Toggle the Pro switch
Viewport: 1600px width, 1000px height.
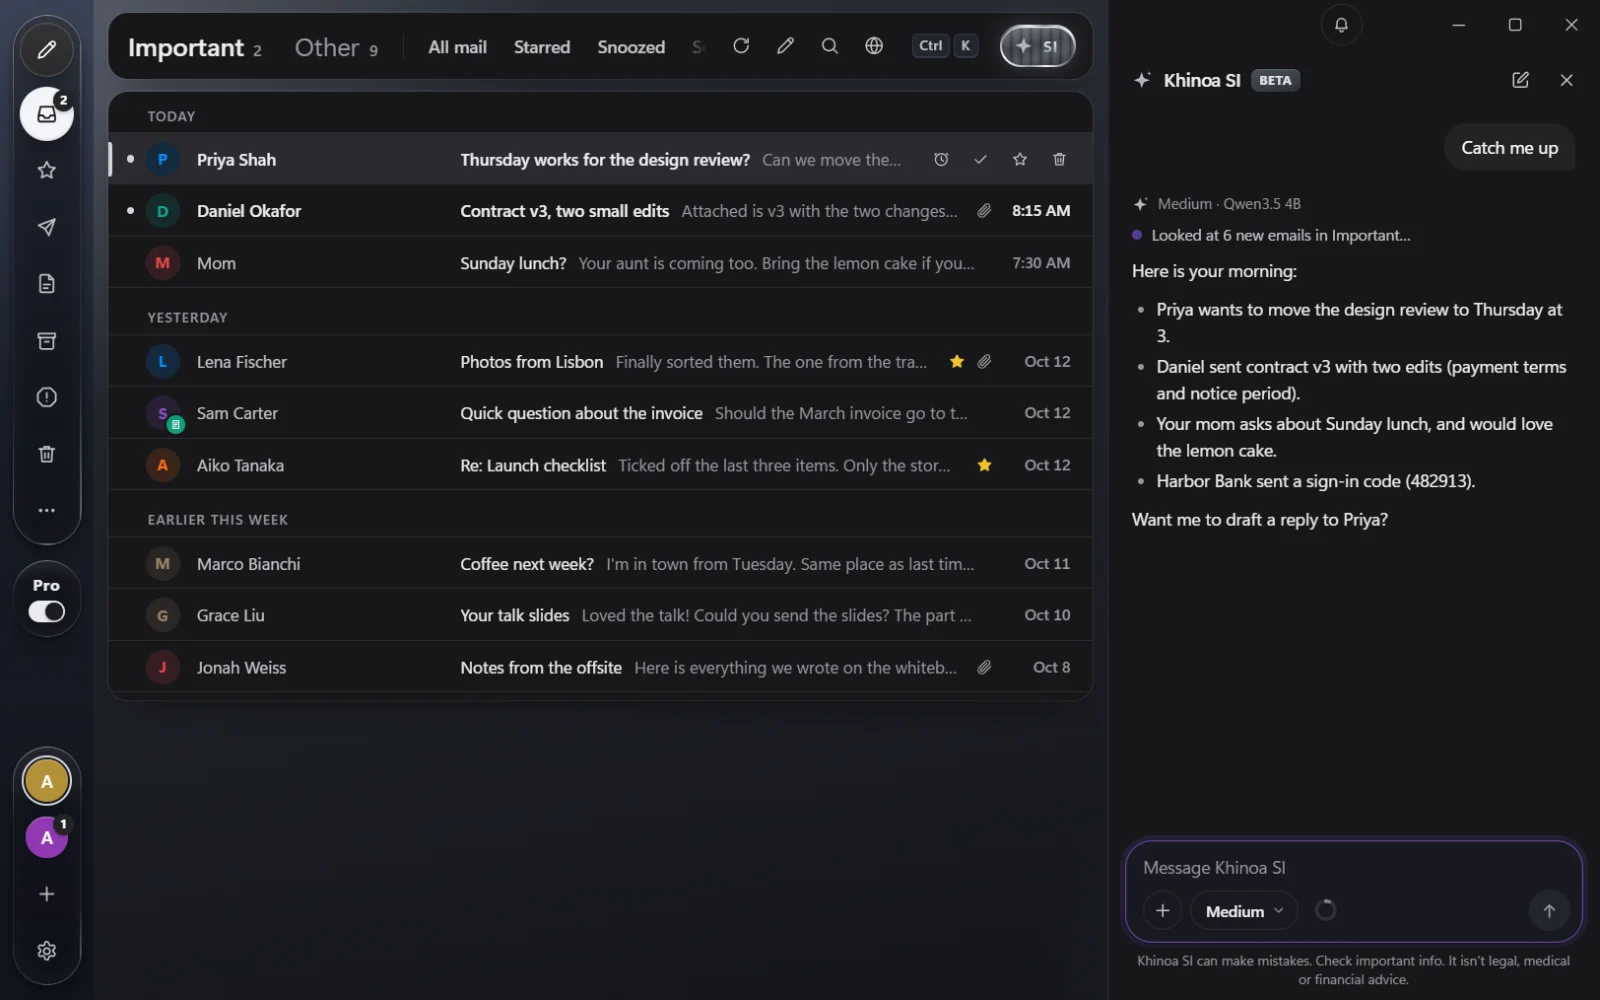pos(47,612)
